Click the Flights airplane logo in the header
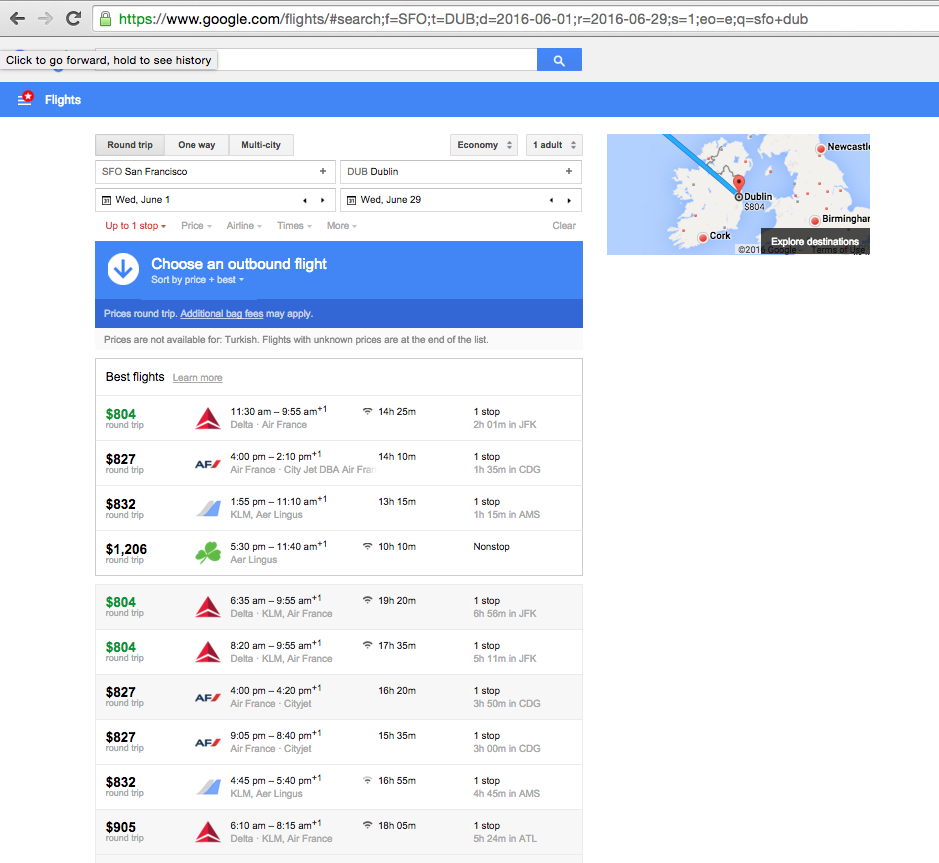Image resolution: width=939 pixels, height=863 pixels. [x=24, y=99]
